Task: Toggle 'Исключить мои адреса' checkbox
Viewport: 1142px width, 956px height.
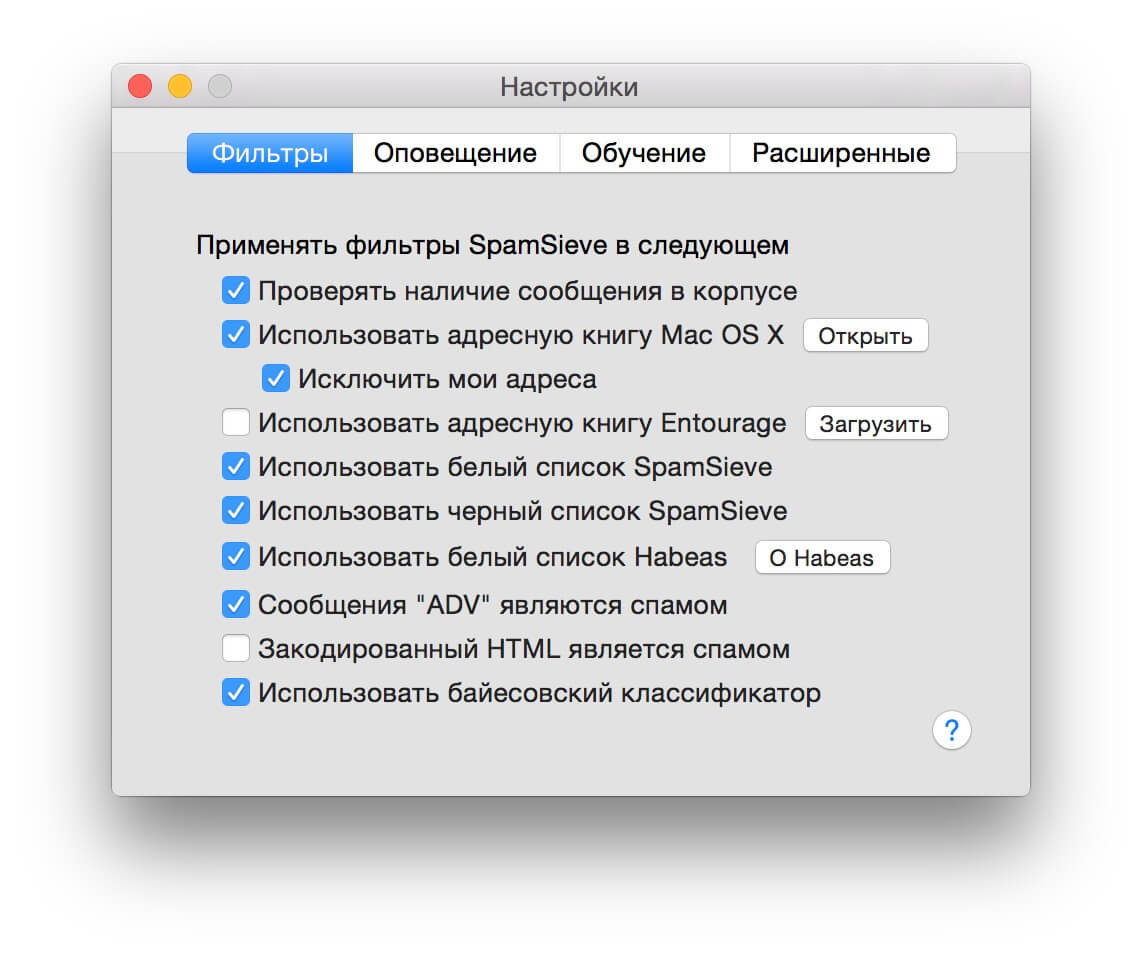Action: point(275,379)
